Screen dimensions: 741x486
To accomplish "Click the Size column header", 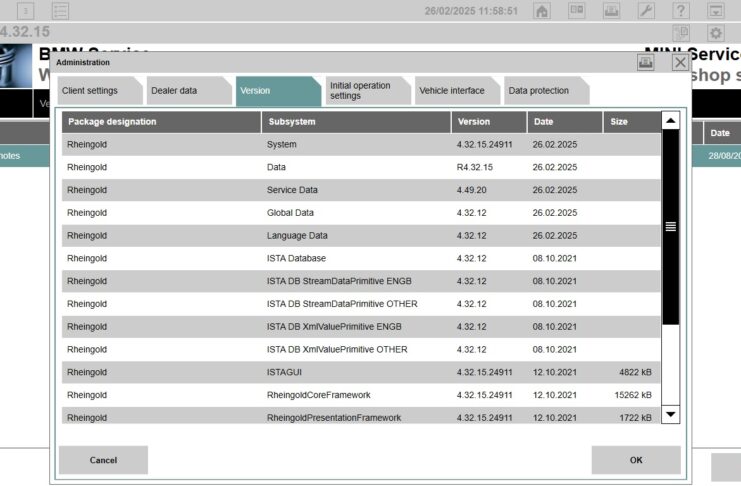I will point(632,122).
